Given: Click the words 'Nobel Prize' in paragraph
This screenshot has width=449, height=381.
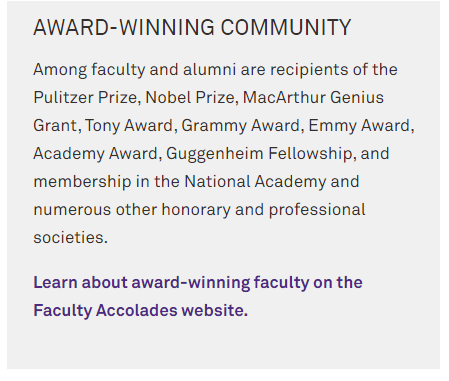Looking at the screenshot, I should coord(190,98).
